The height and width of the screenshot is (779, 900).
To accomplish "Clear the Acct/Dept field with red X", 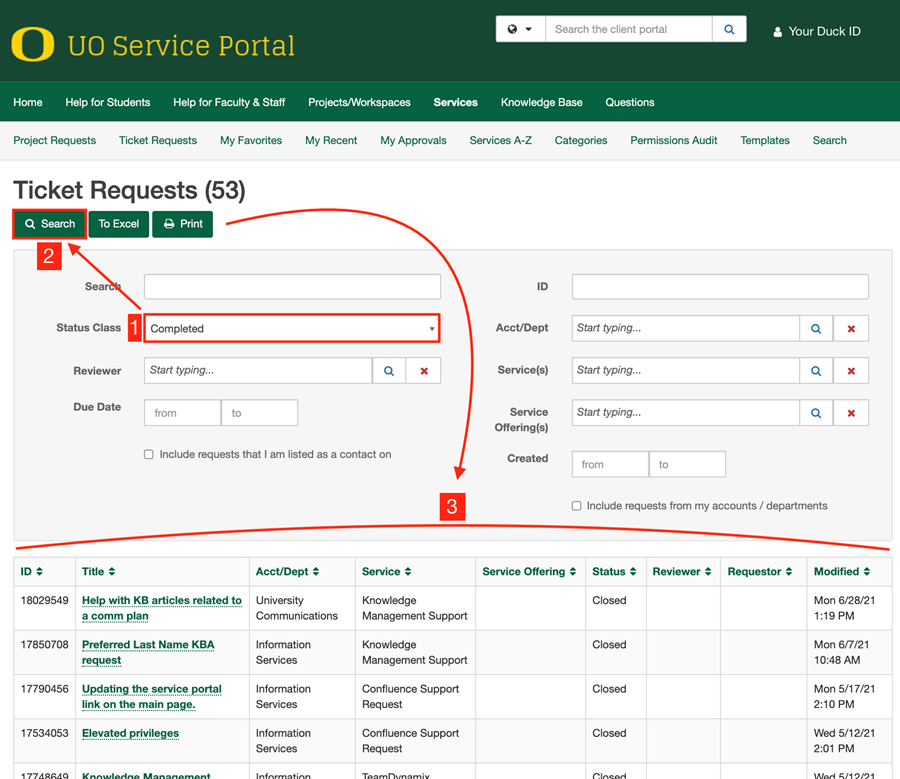I will point(851,328).
